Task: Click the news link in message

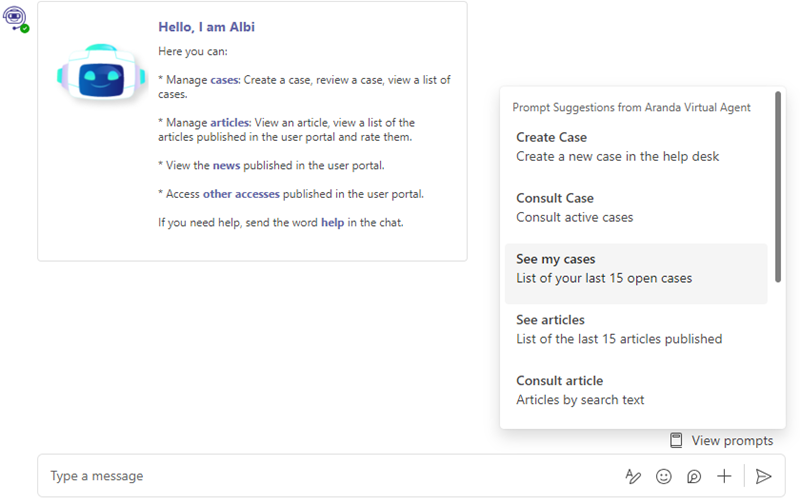Action: (227, 166)
